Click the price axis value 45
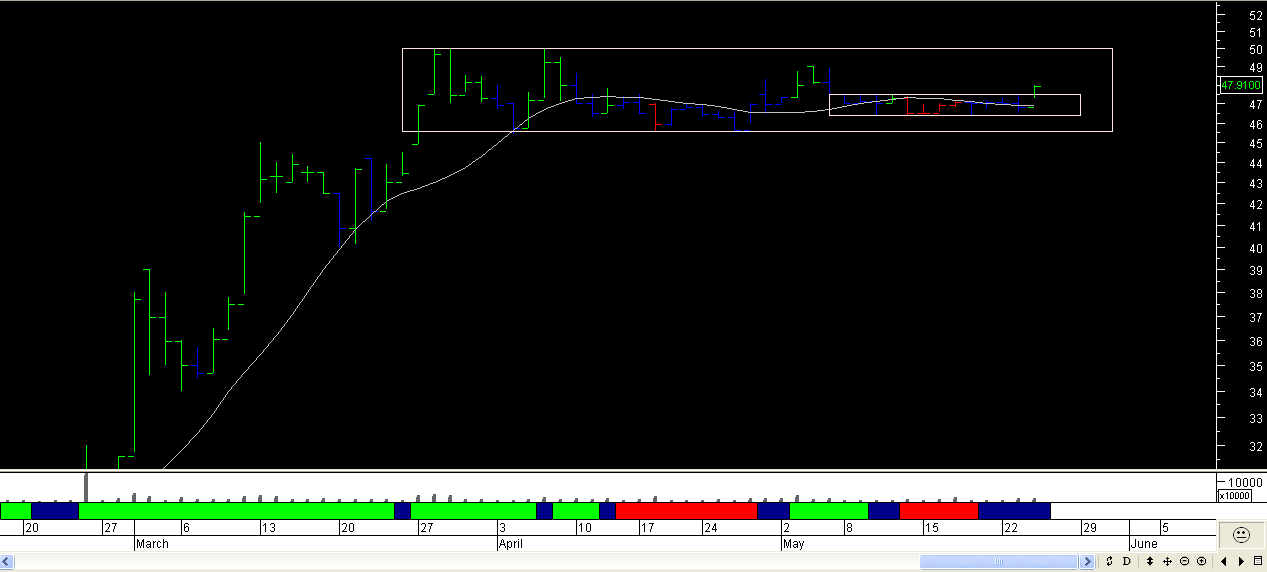The image size is (1267, 572). click(x=1255, y=144)
